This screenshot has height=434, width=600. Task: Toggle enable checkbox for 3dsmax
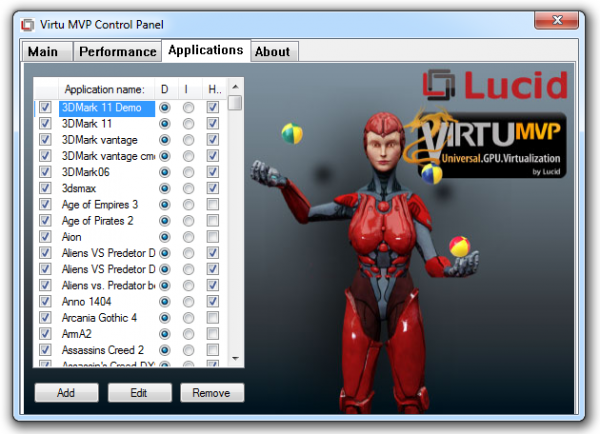coord(46,188)
